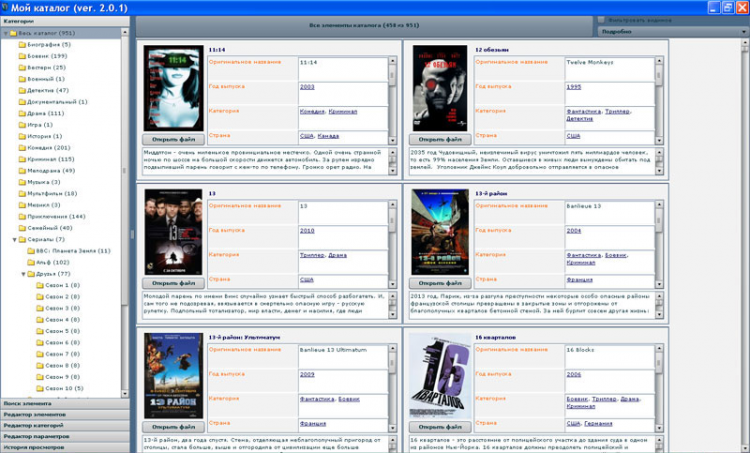Viewport: 750px width, 453px height.
Task: Click the folder icon of Сезон 1 (8)
Action: 40,286
